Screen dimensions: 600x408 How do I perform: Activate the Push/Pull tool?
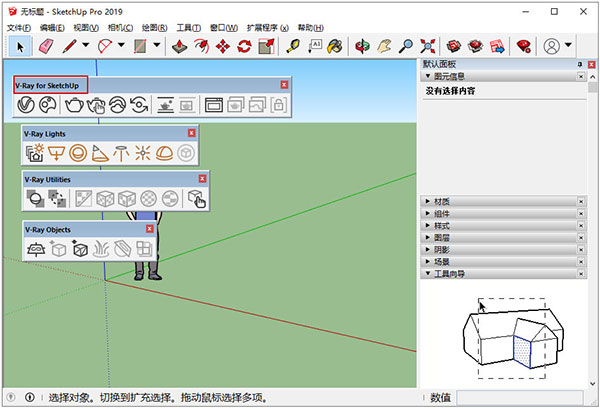(179, 46)
